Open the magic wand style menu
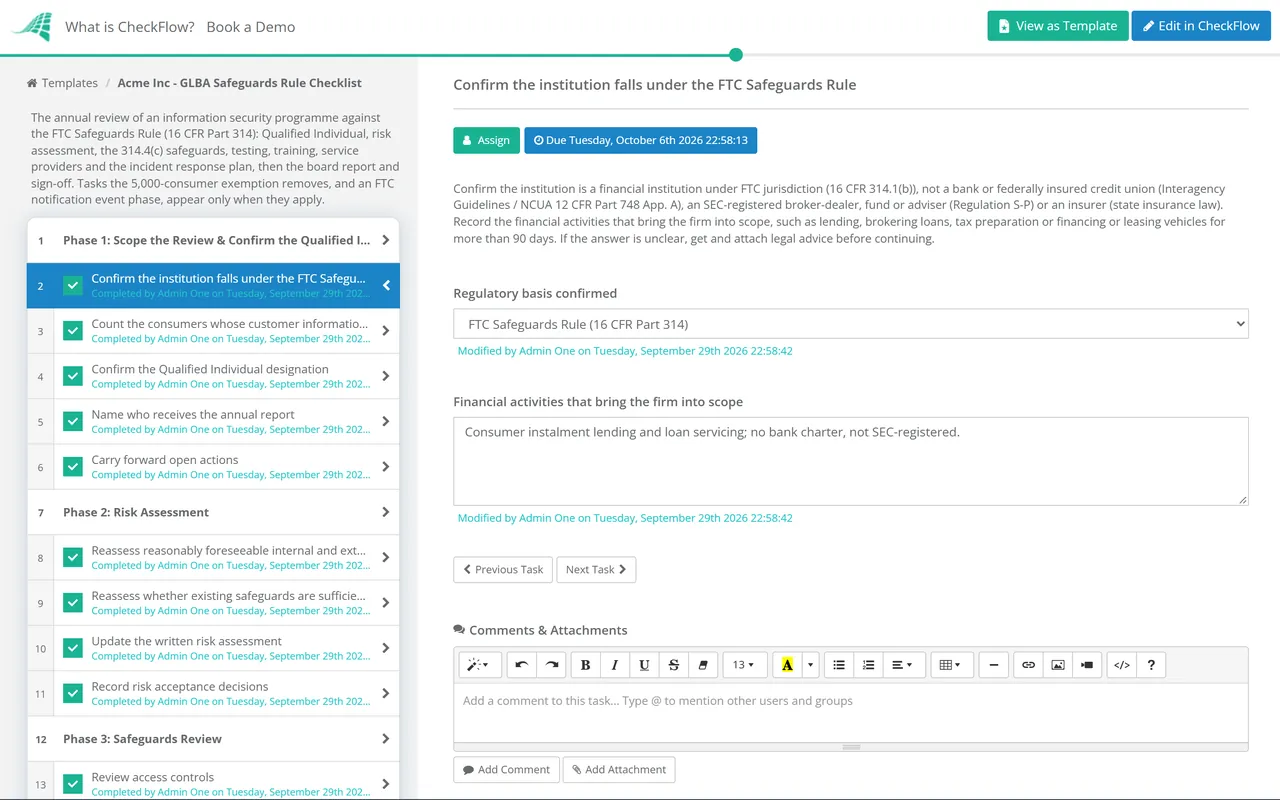This screenshot has height=800, width=1280. (x=479, y=665)
